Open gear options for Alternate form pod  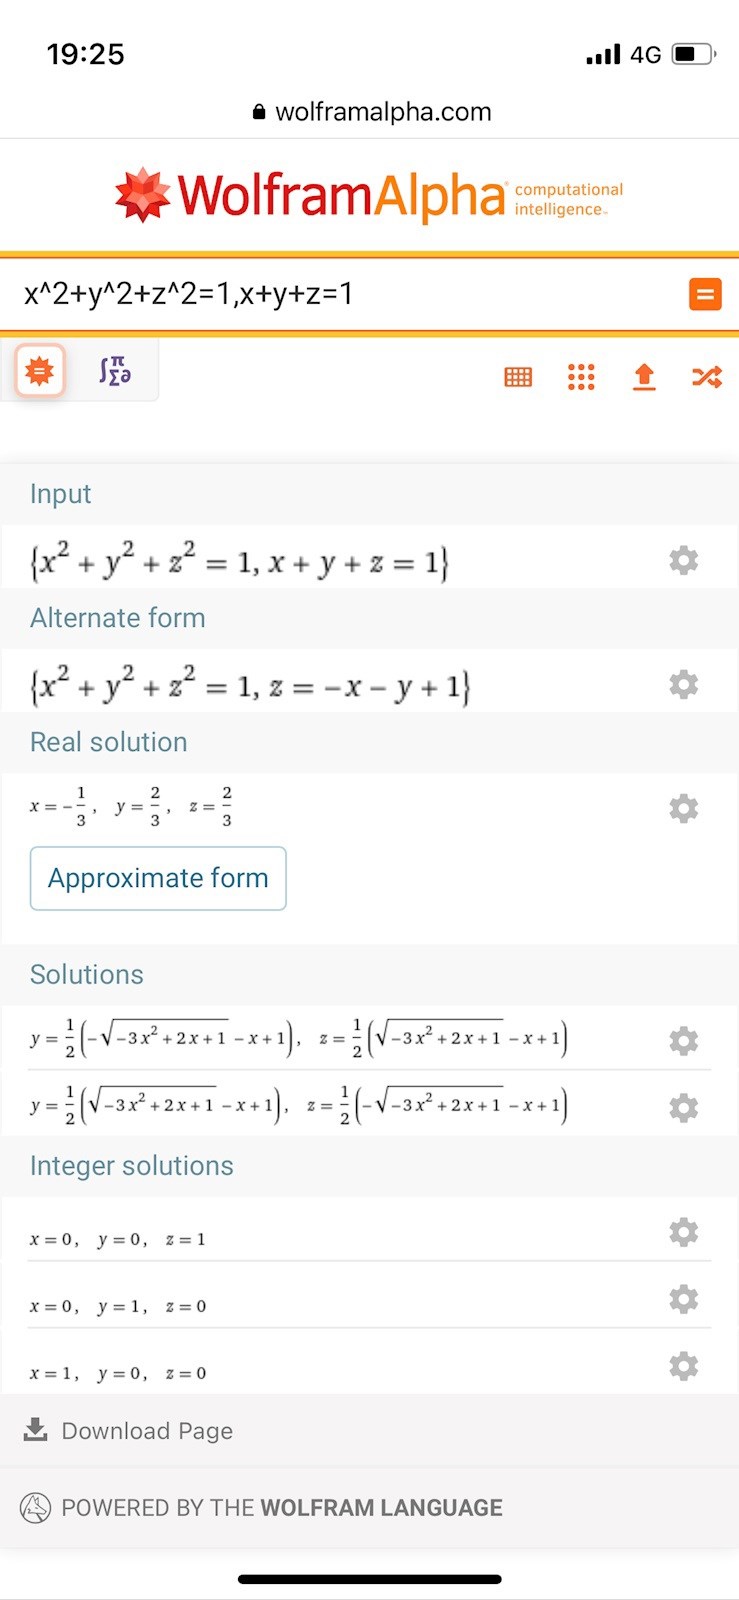[x=684, y=685]
